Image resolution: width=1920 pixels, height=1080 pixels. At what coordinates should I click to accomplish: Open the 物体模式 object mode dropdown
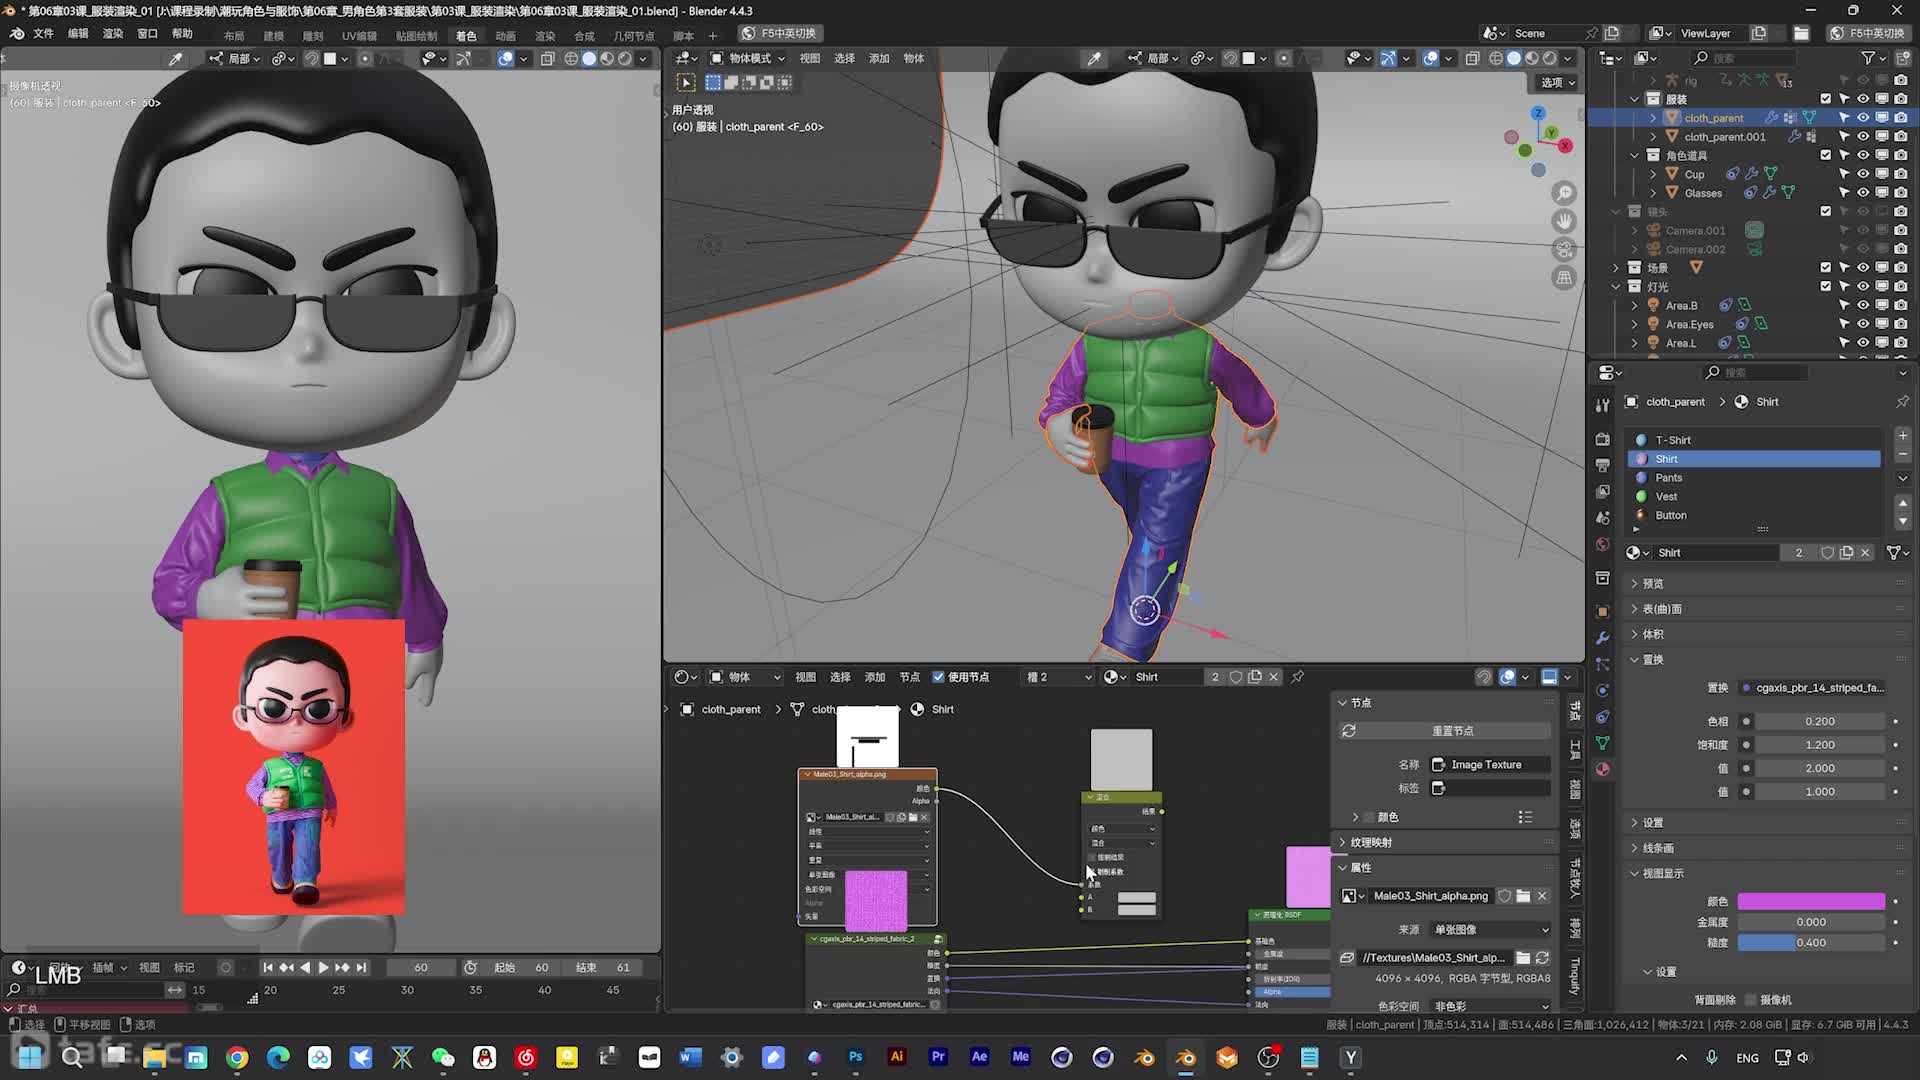[747, 58]
